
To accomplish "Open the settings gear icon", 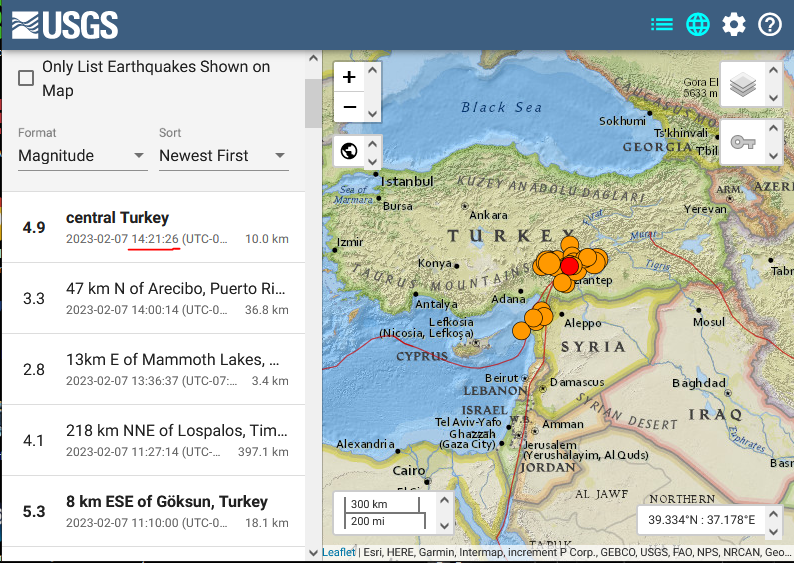I will (x=734, y=24).
